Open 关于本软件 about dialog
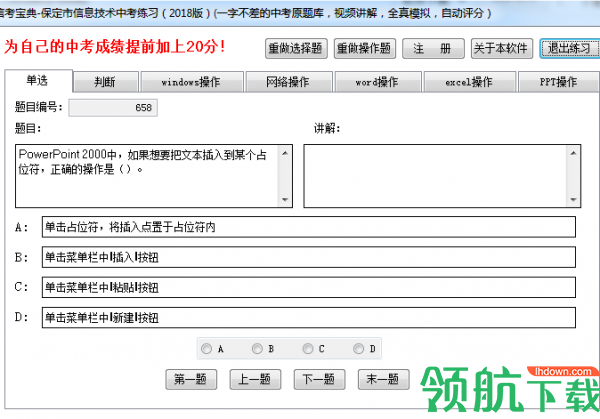This screenshot has width=600, height=419. pyautogui.click(x=502, y=49)
